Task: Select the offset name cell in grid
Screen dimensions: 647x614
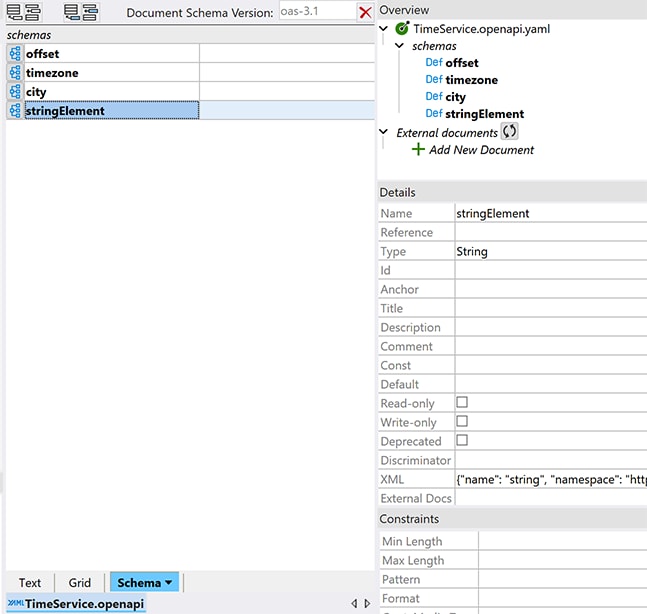Action: [x=112, y=54]
